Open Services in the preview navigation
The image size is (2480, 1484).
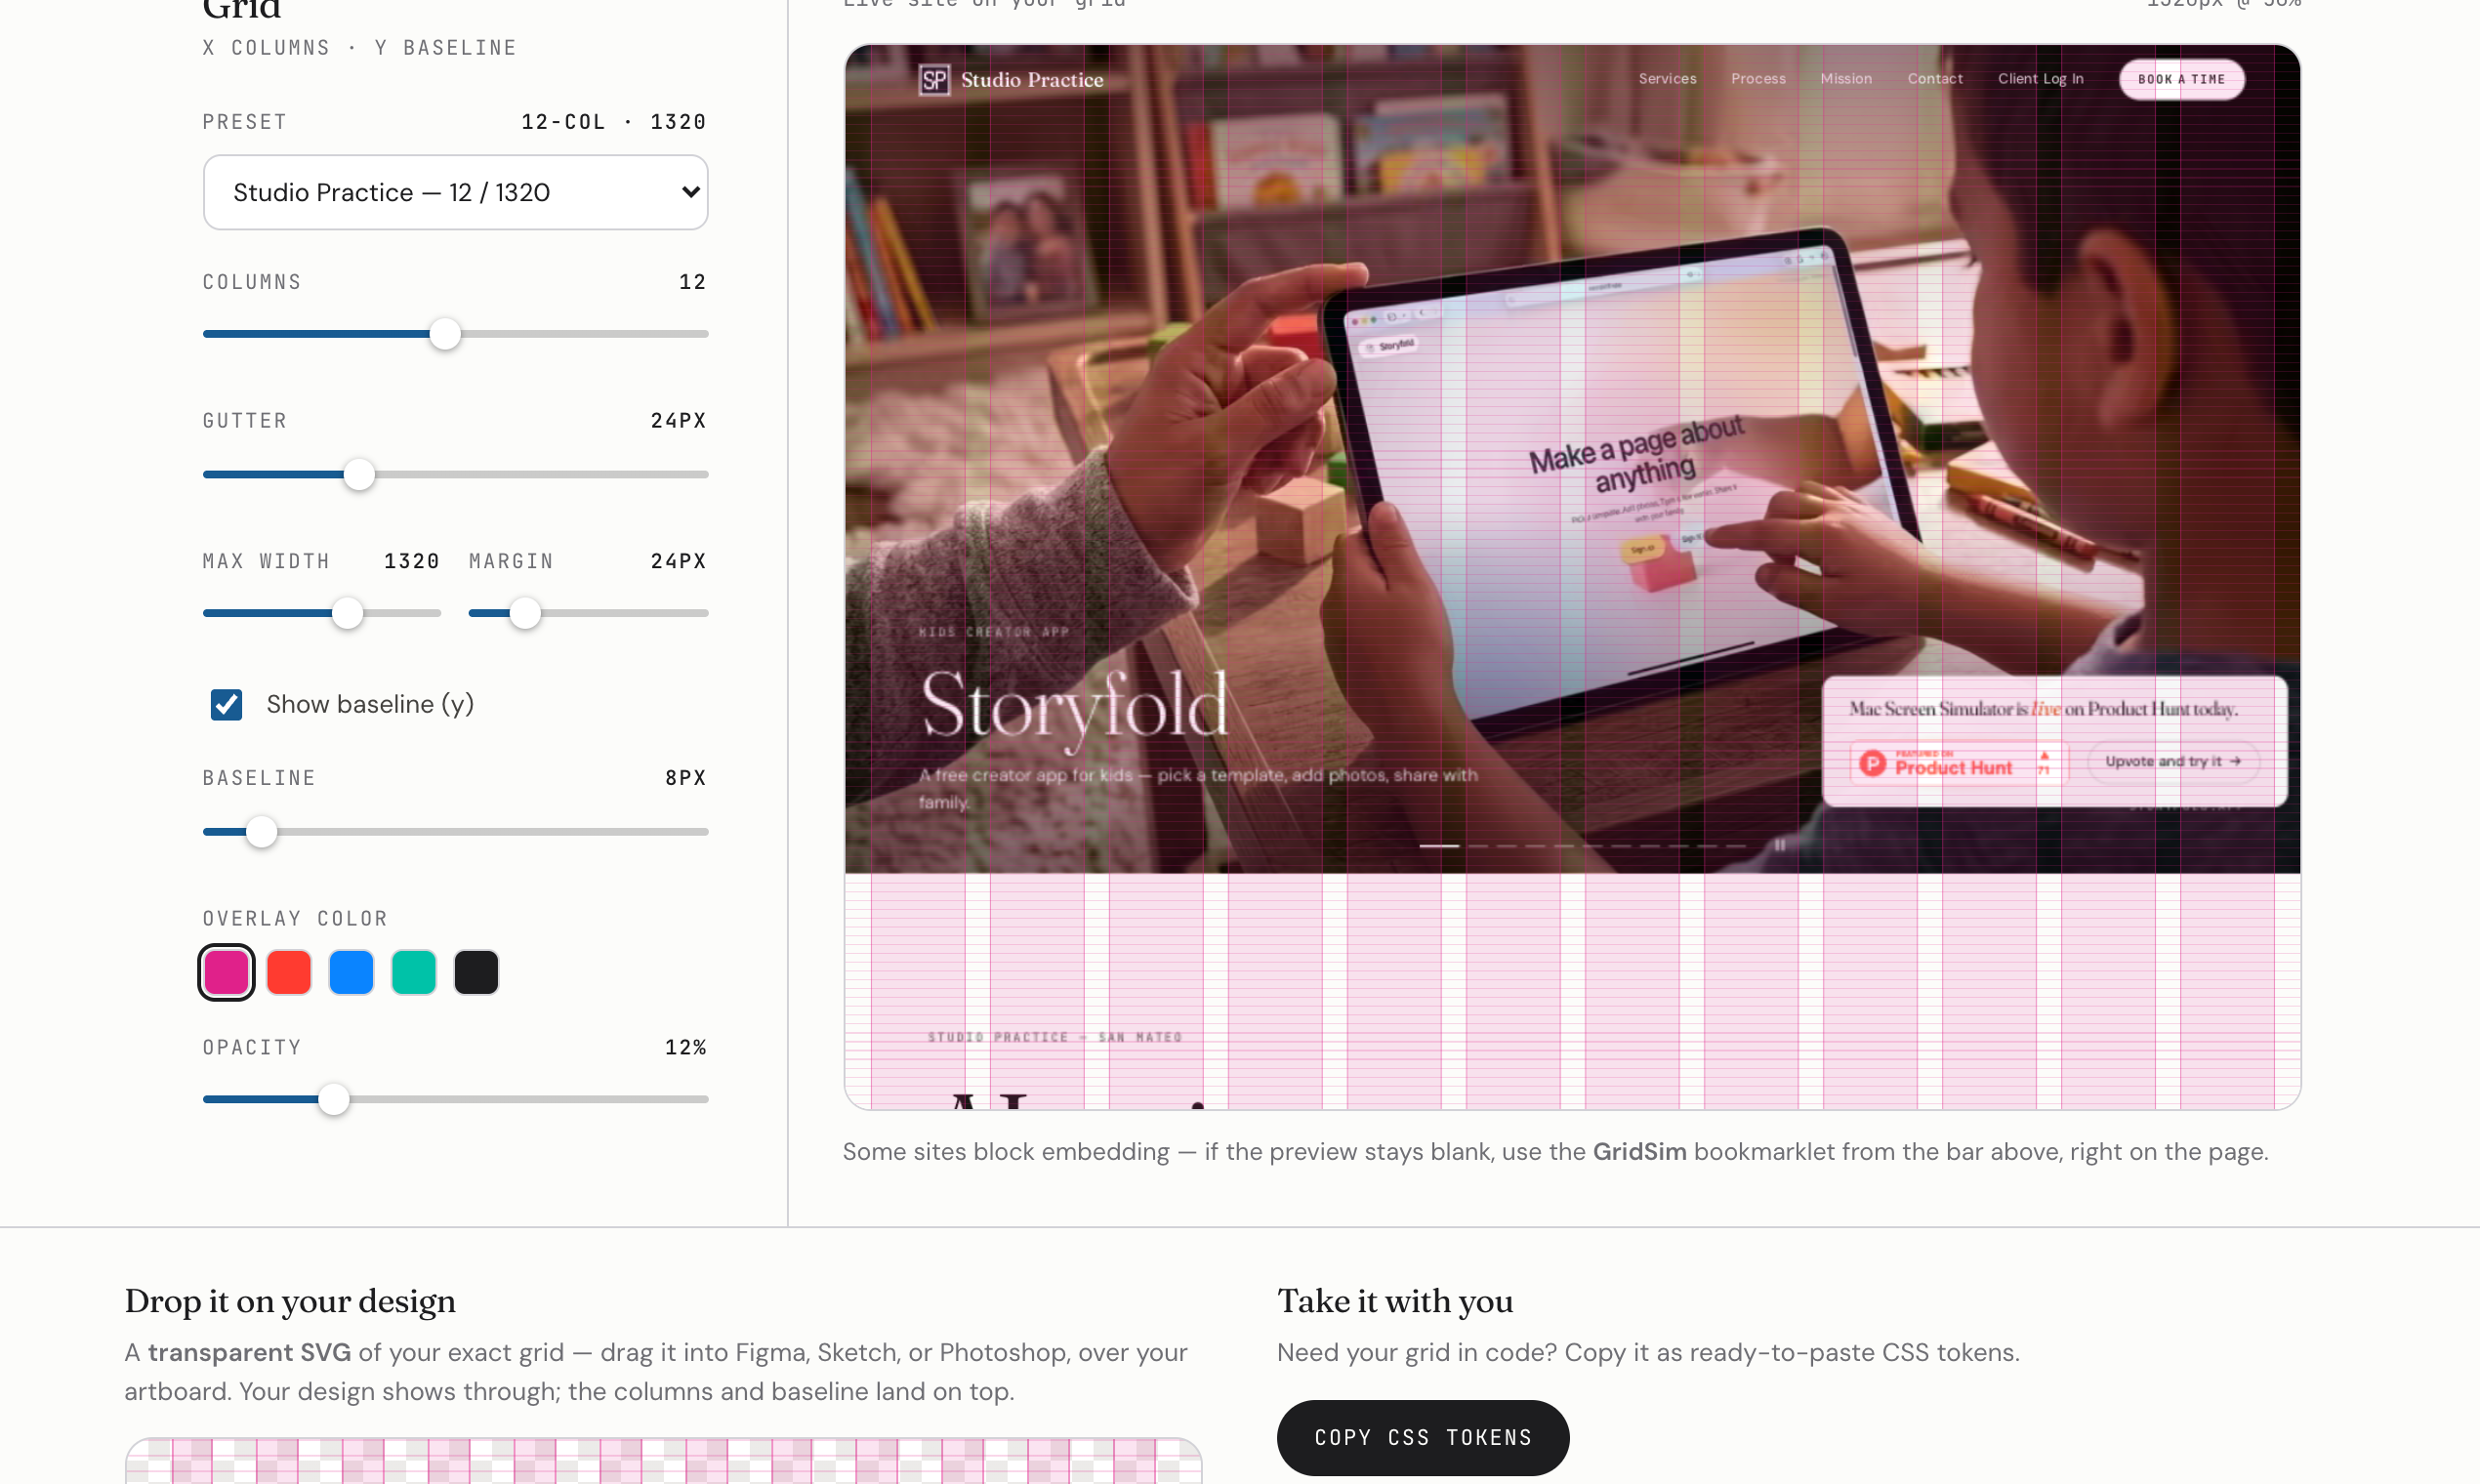tap(1667, 79)
